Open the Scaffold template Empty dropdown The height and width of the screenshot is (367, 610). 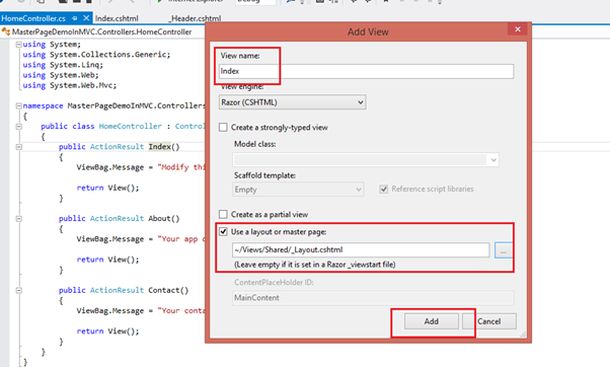point(298,190)
